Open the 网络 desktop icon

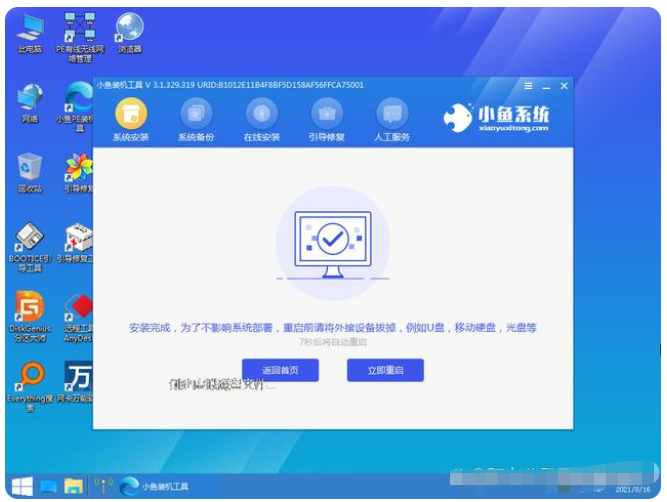click(x=30, y=99)
